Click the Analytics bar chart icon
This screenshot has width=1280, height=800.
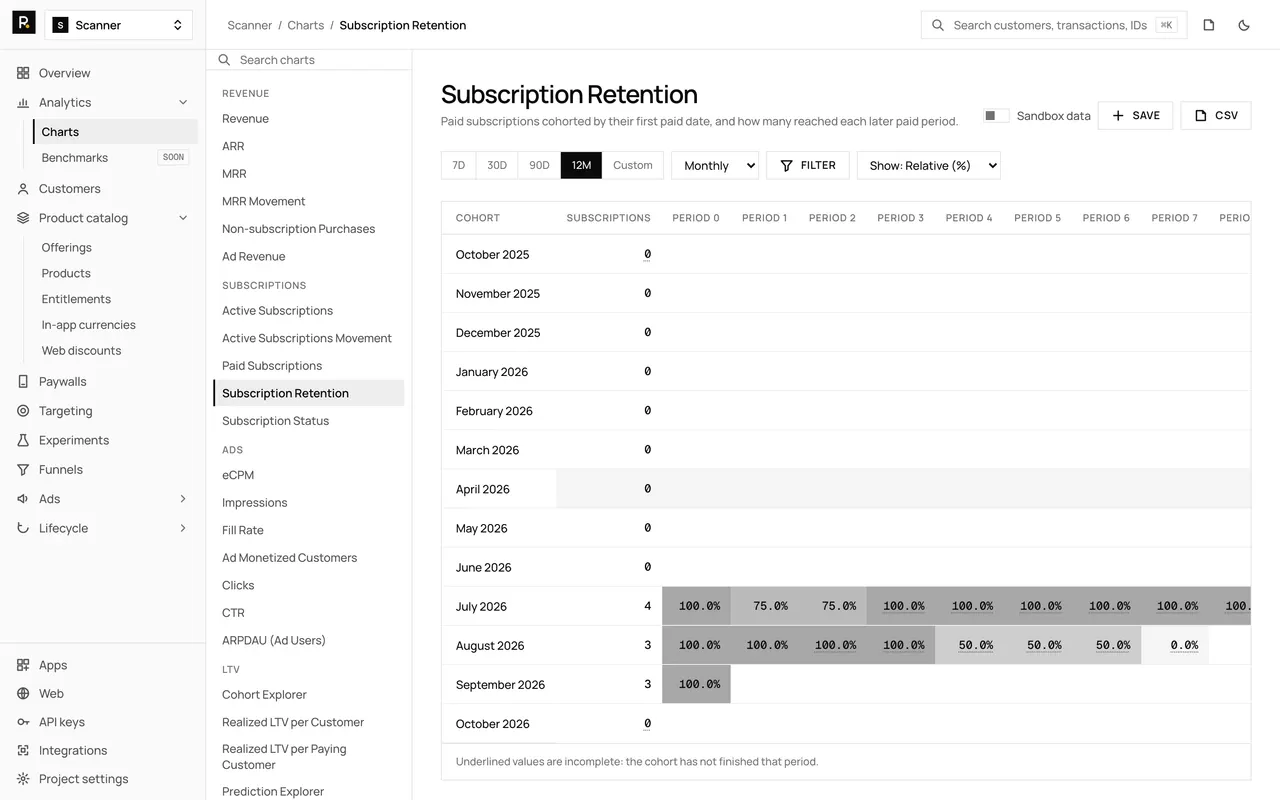point(23,102)
